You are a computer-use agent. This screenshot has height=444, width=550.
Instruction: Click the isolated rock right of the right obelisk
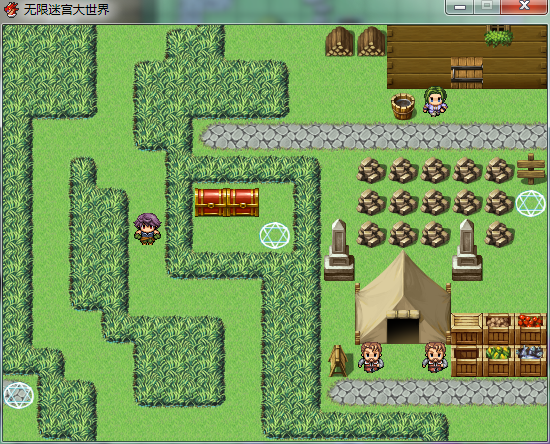click(x=498, y=234)
